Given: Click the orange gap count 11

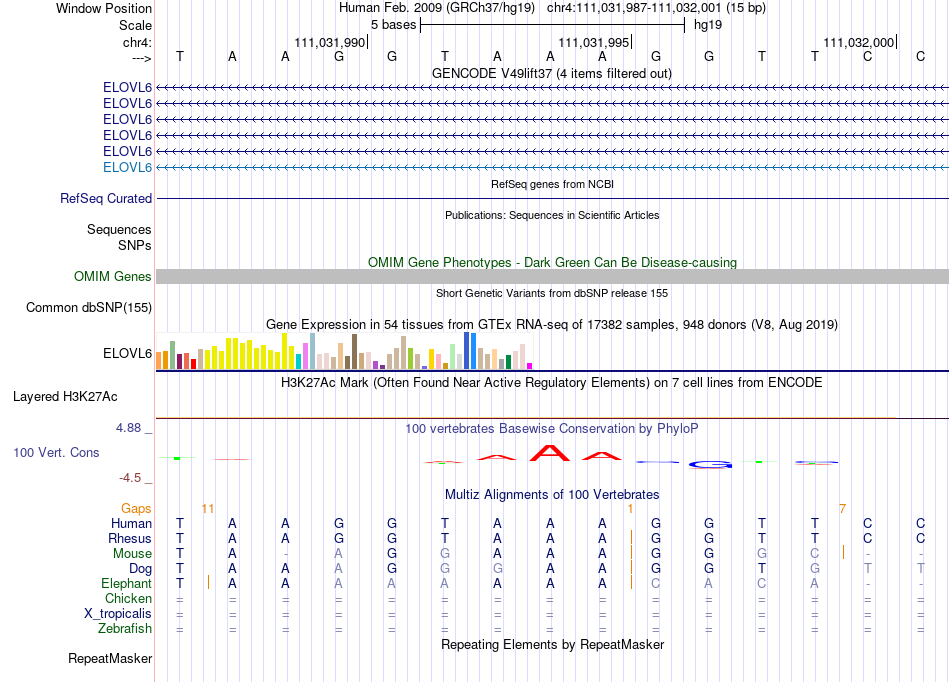Looking at the screenshot, I should (x=208, y=508).
